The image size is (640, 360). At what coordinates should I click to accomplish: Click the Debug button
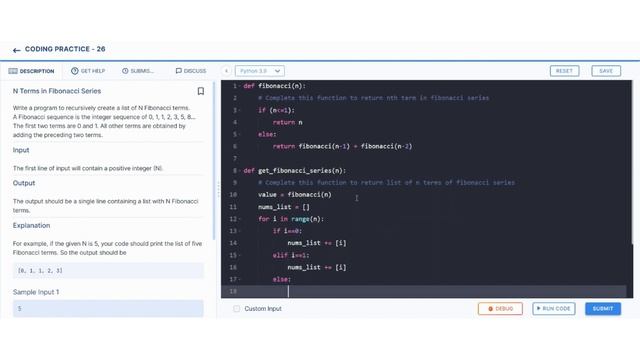click(500, 309)
